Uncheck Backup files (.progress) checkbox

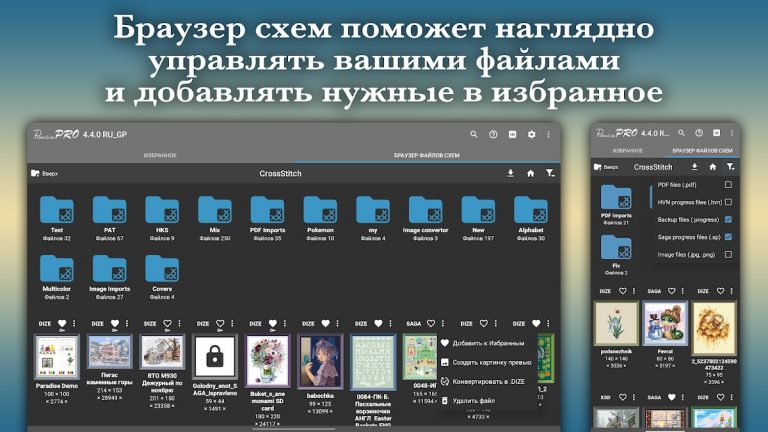pos(728,219)
